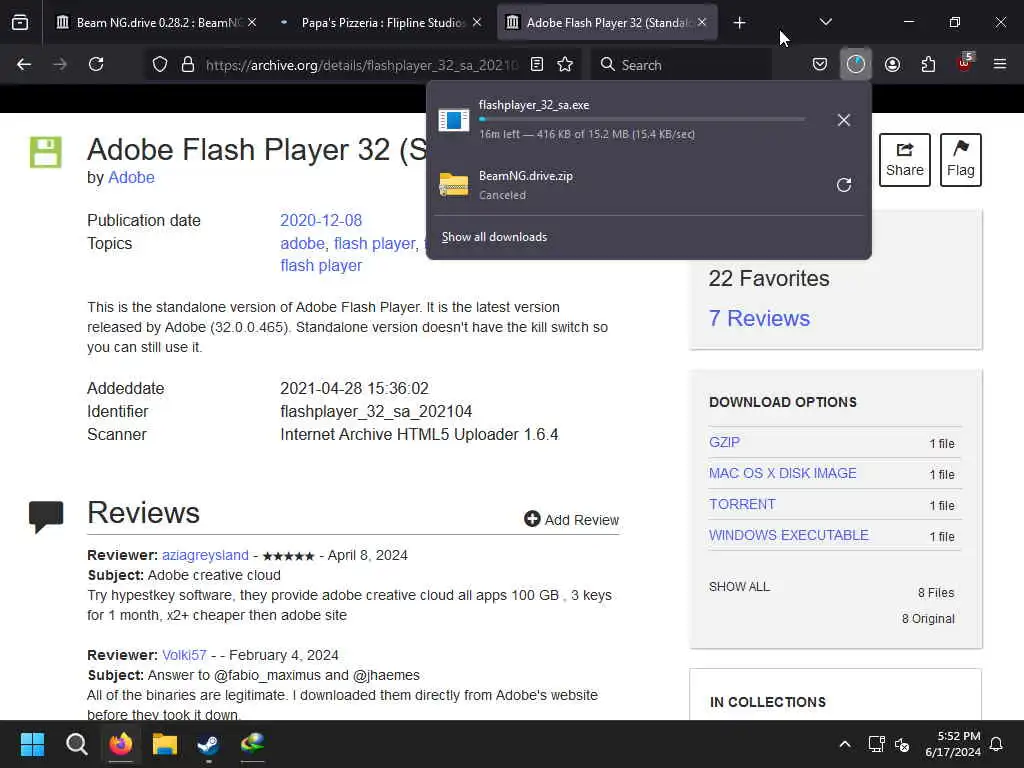Viewport: 1024px width, 768px height.
Task: Click the 8 Original files link
Action: [x=928, y=619]
